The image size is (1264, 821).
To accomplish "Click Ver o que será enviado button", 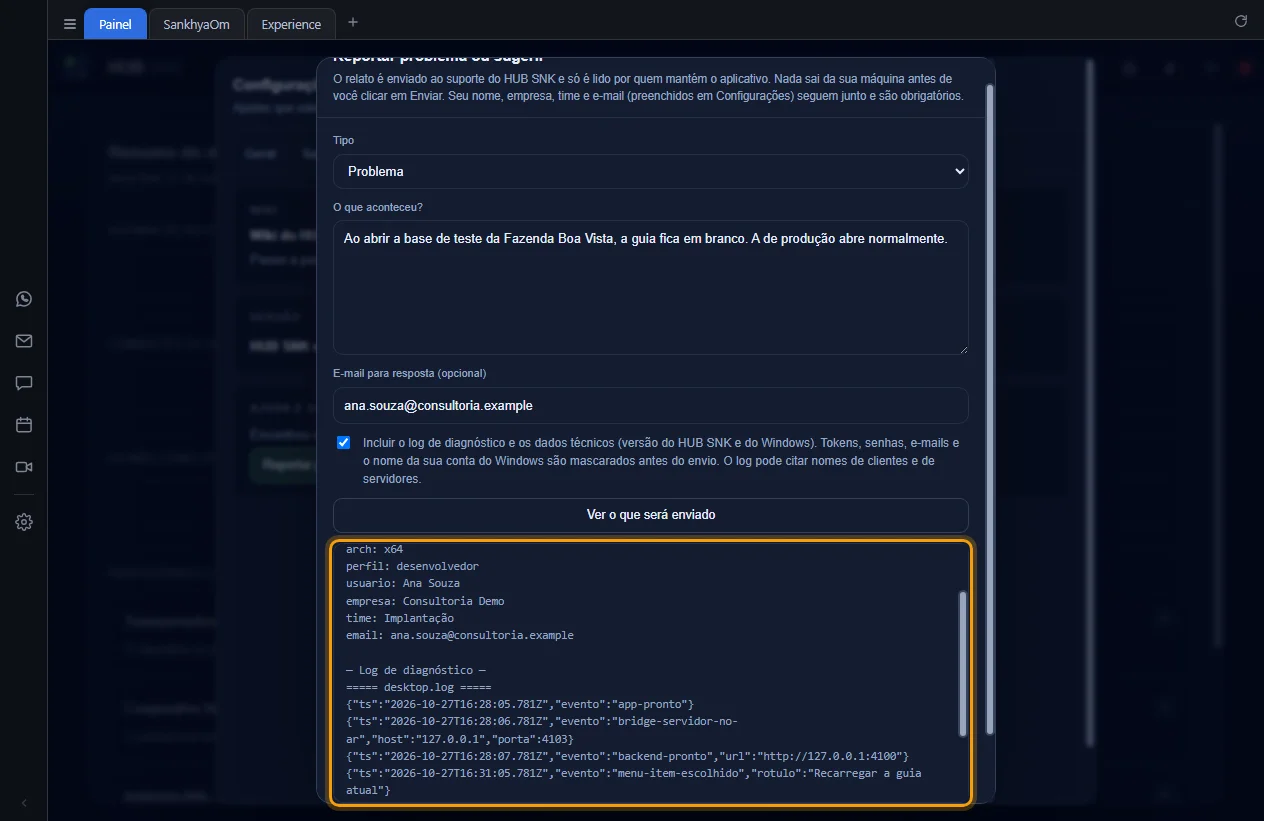I will [651, 515].
